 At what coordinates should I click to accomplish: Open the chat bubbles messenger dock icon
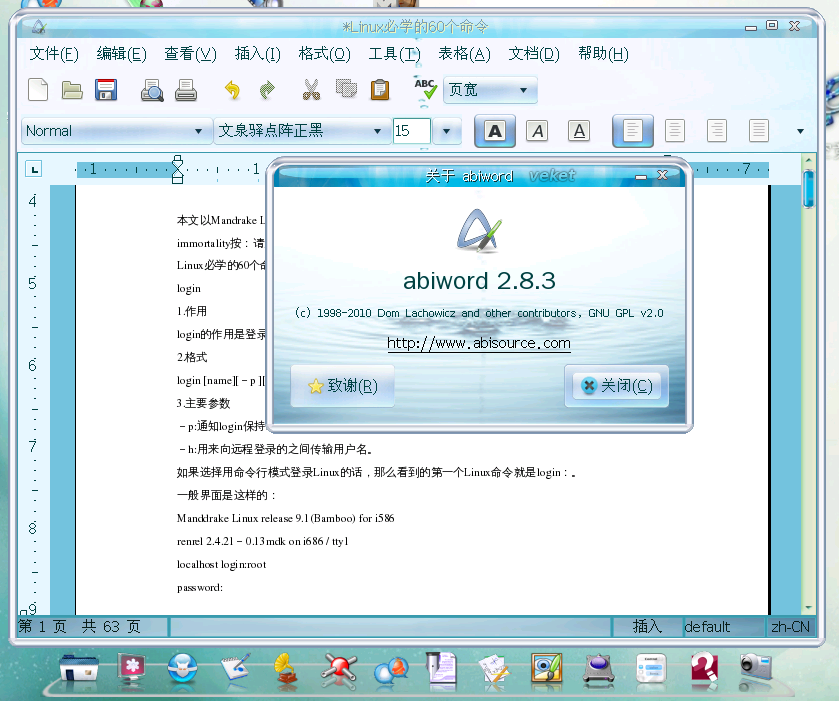(x=392, y=670)
